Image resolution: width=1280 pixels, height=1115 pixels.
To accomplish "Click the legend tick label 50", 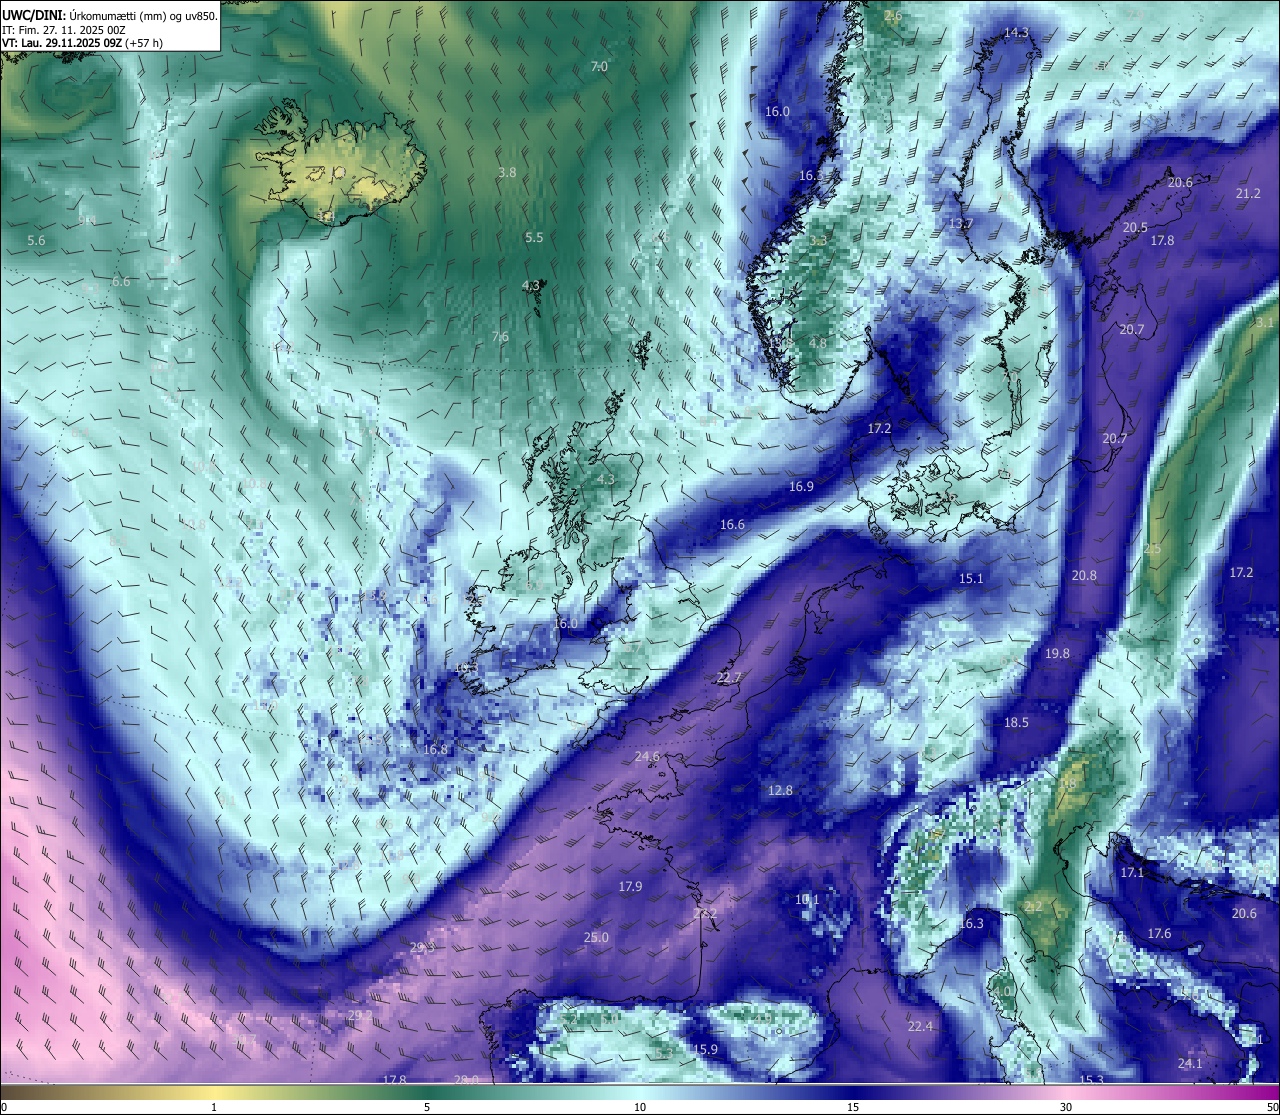I will (1272, 1107).
